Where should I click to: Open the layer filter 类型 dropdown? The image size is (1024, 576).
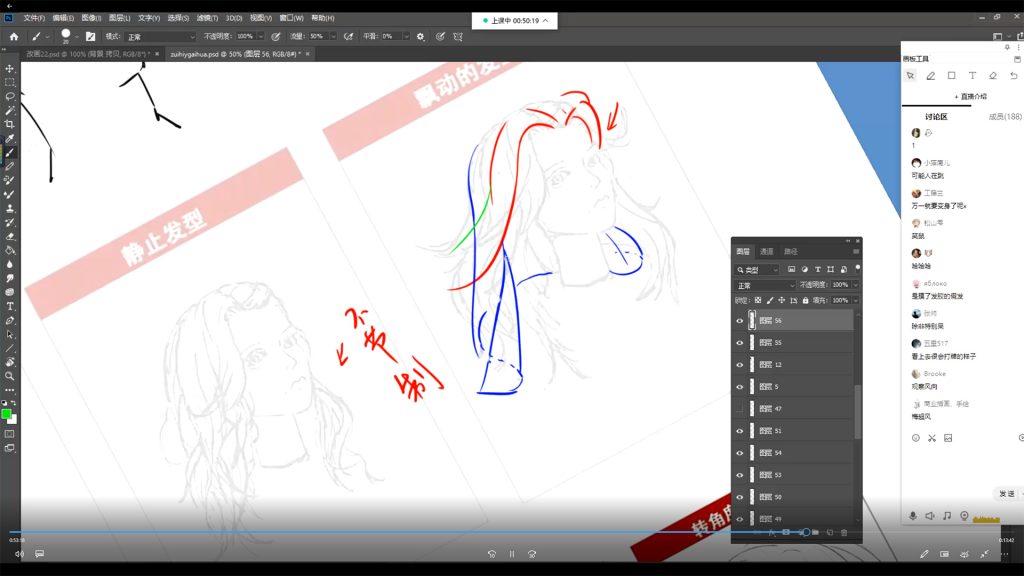pyautogui.click(x=758, y=270)
